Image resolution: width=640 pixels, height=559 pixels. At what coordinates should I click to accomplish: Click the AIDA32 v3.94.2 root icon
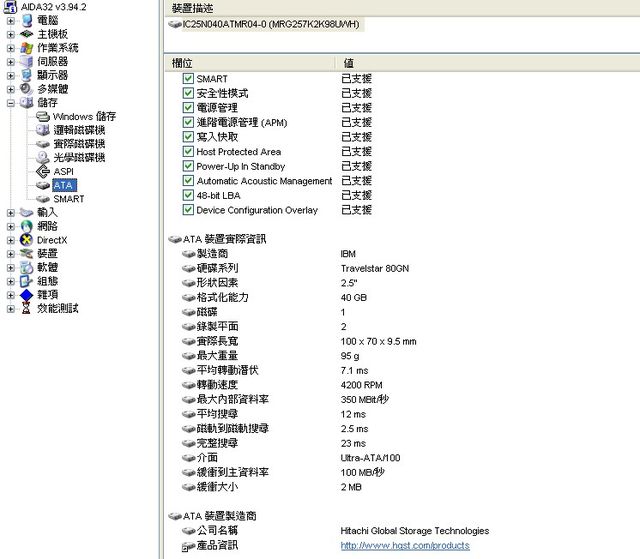(x=11, y=7)
